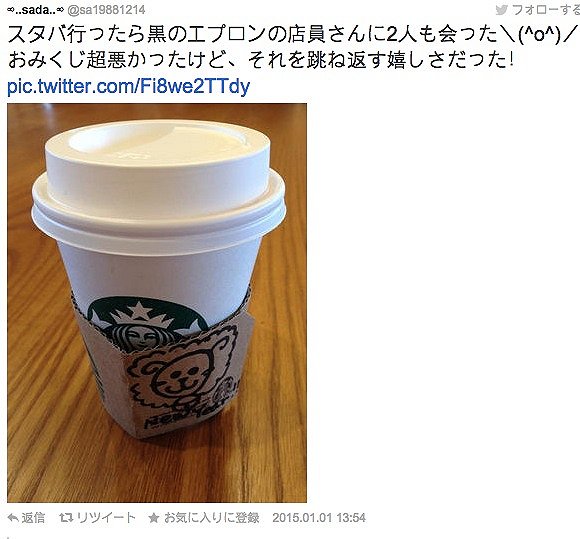This screenshot has height=539, width=580.
Task: Follow the account via フォローする
Action: coord(546,10)
